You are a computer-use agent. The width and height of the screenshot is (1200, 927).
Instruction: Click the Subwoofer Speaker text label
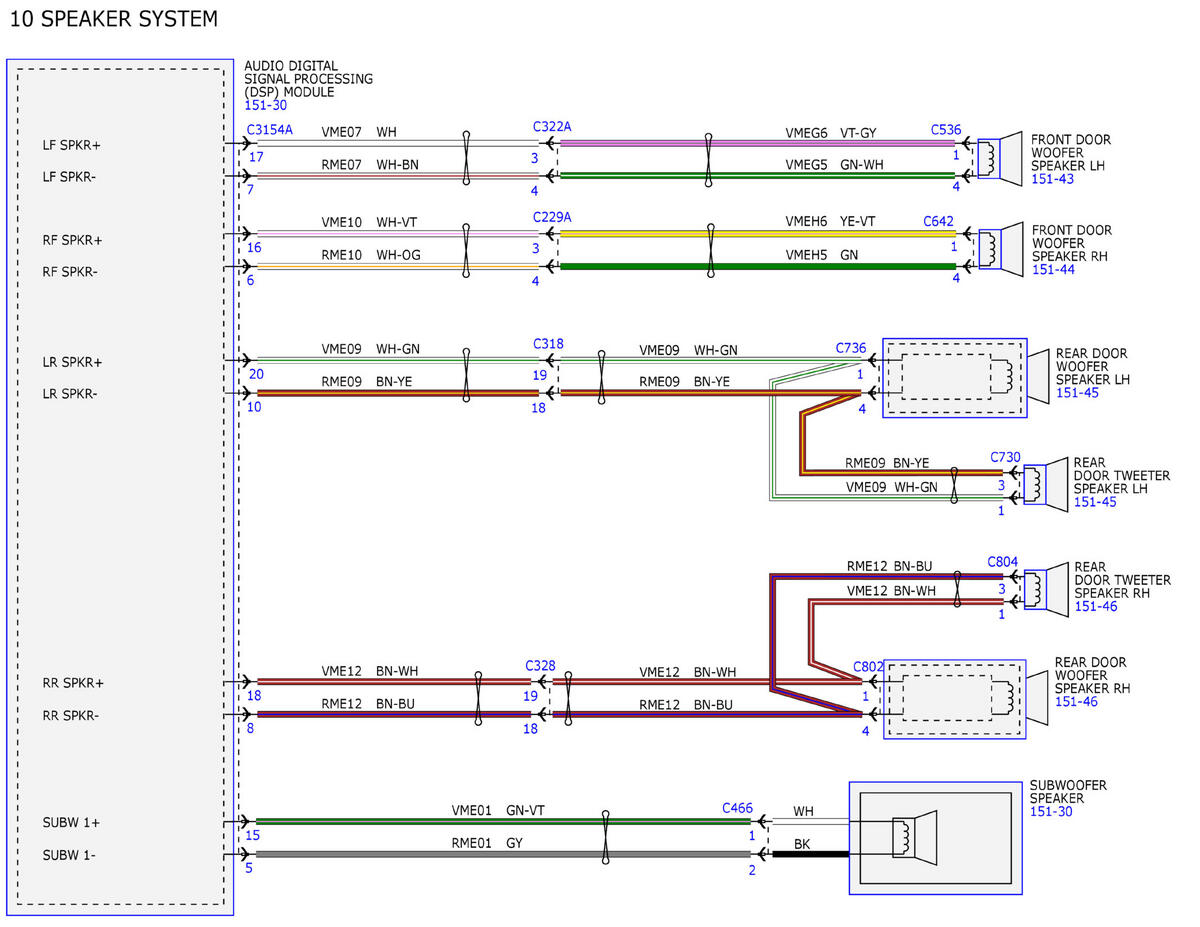[x=1068, y=792]
